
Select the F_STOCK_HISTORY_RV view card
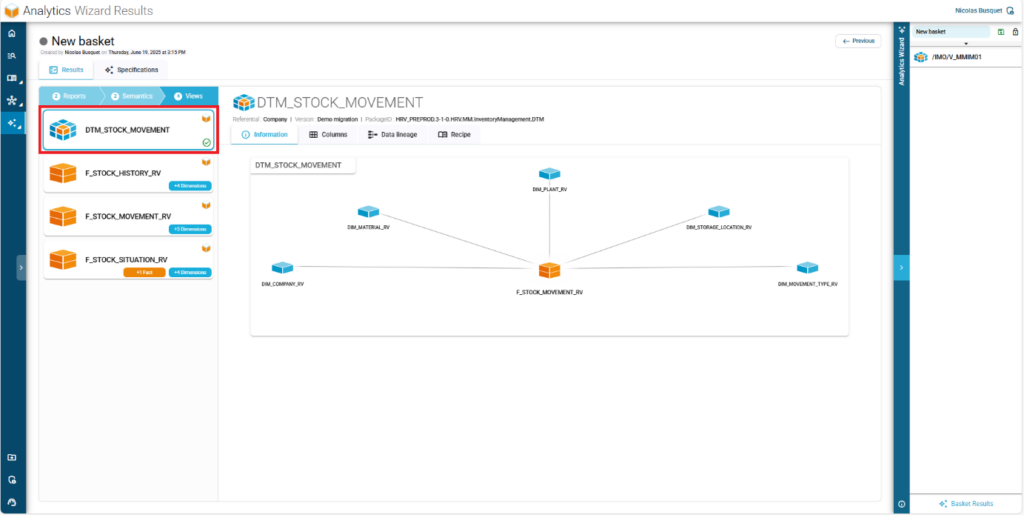(x=127, y=173)
